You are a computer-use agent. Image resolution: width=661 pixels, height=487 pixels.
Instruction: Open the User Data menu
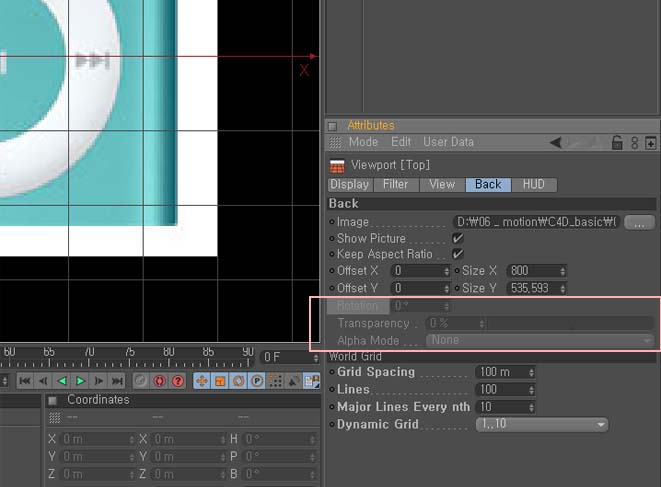tap(448, 142)
